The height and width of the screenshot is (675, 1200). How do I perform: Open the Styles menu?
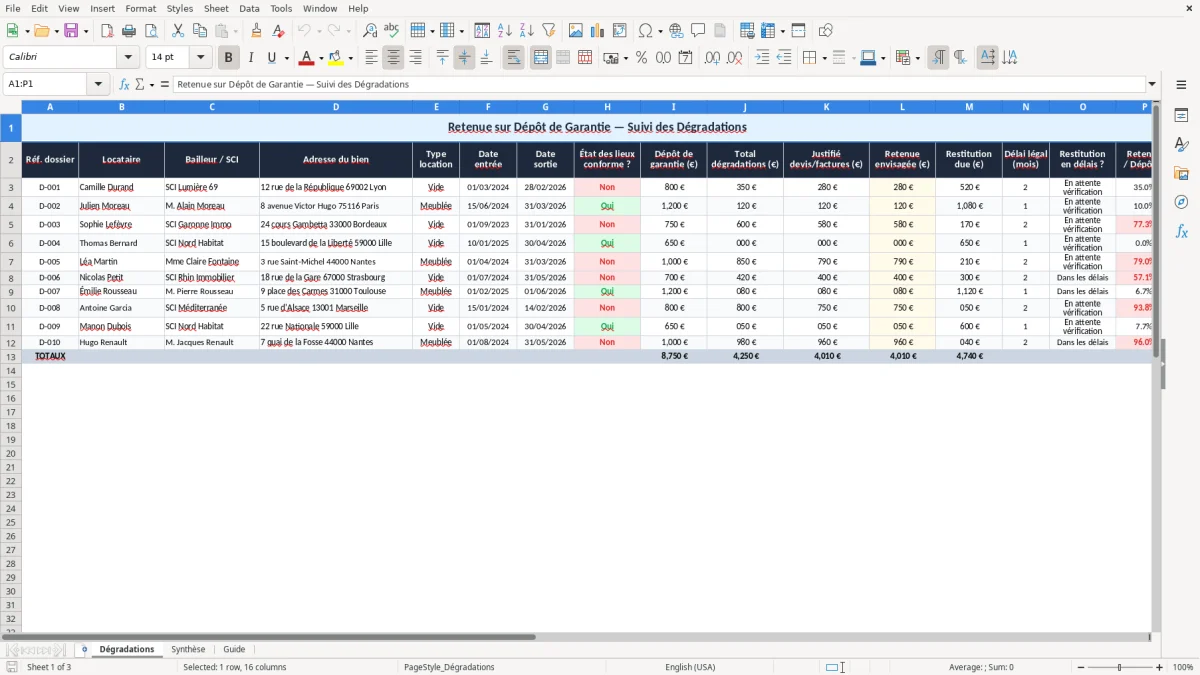pos(180,8)
